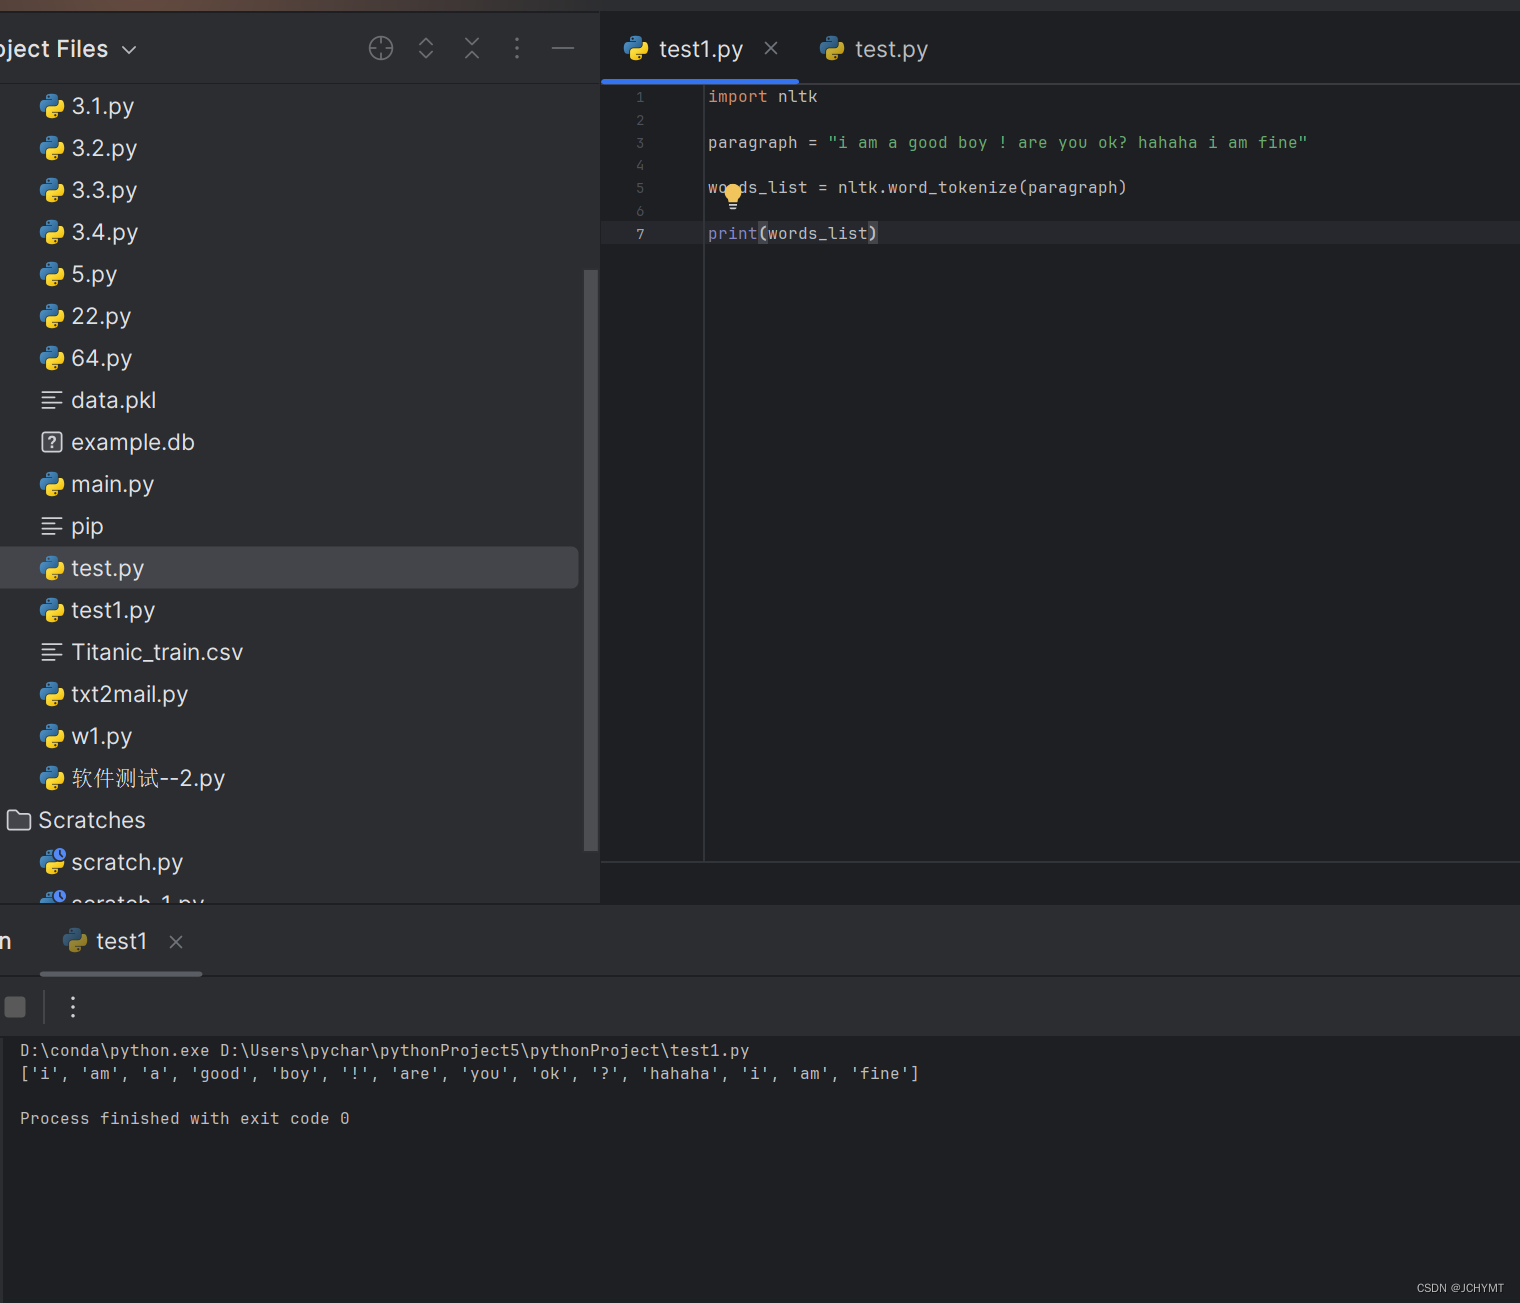Open main.py from the file list

(112, 483)
